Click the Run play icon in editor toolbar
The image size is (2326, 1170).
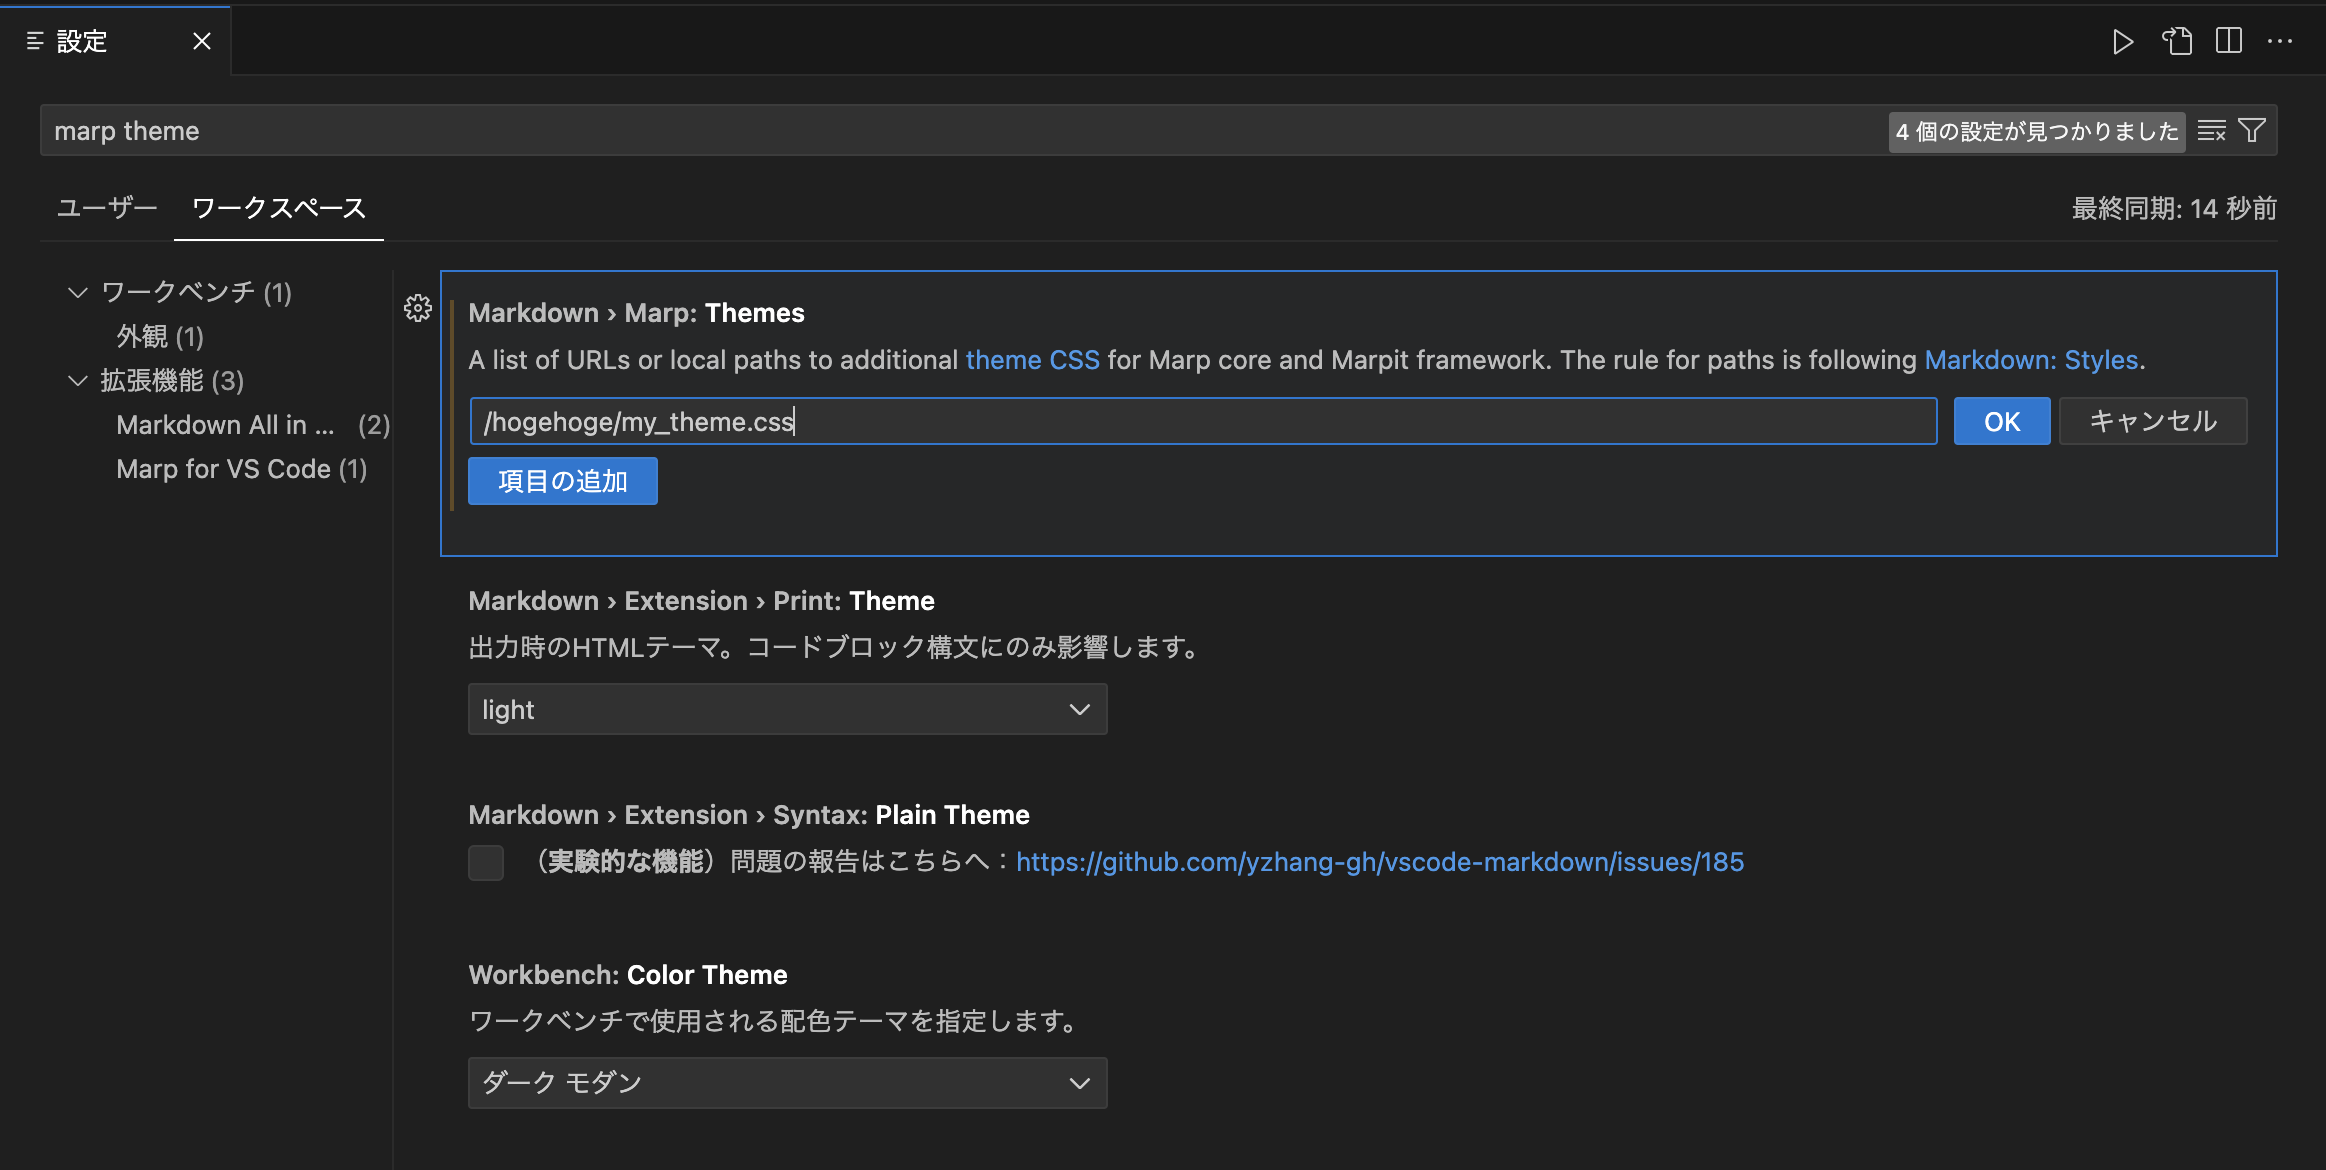click(2122, 41)
